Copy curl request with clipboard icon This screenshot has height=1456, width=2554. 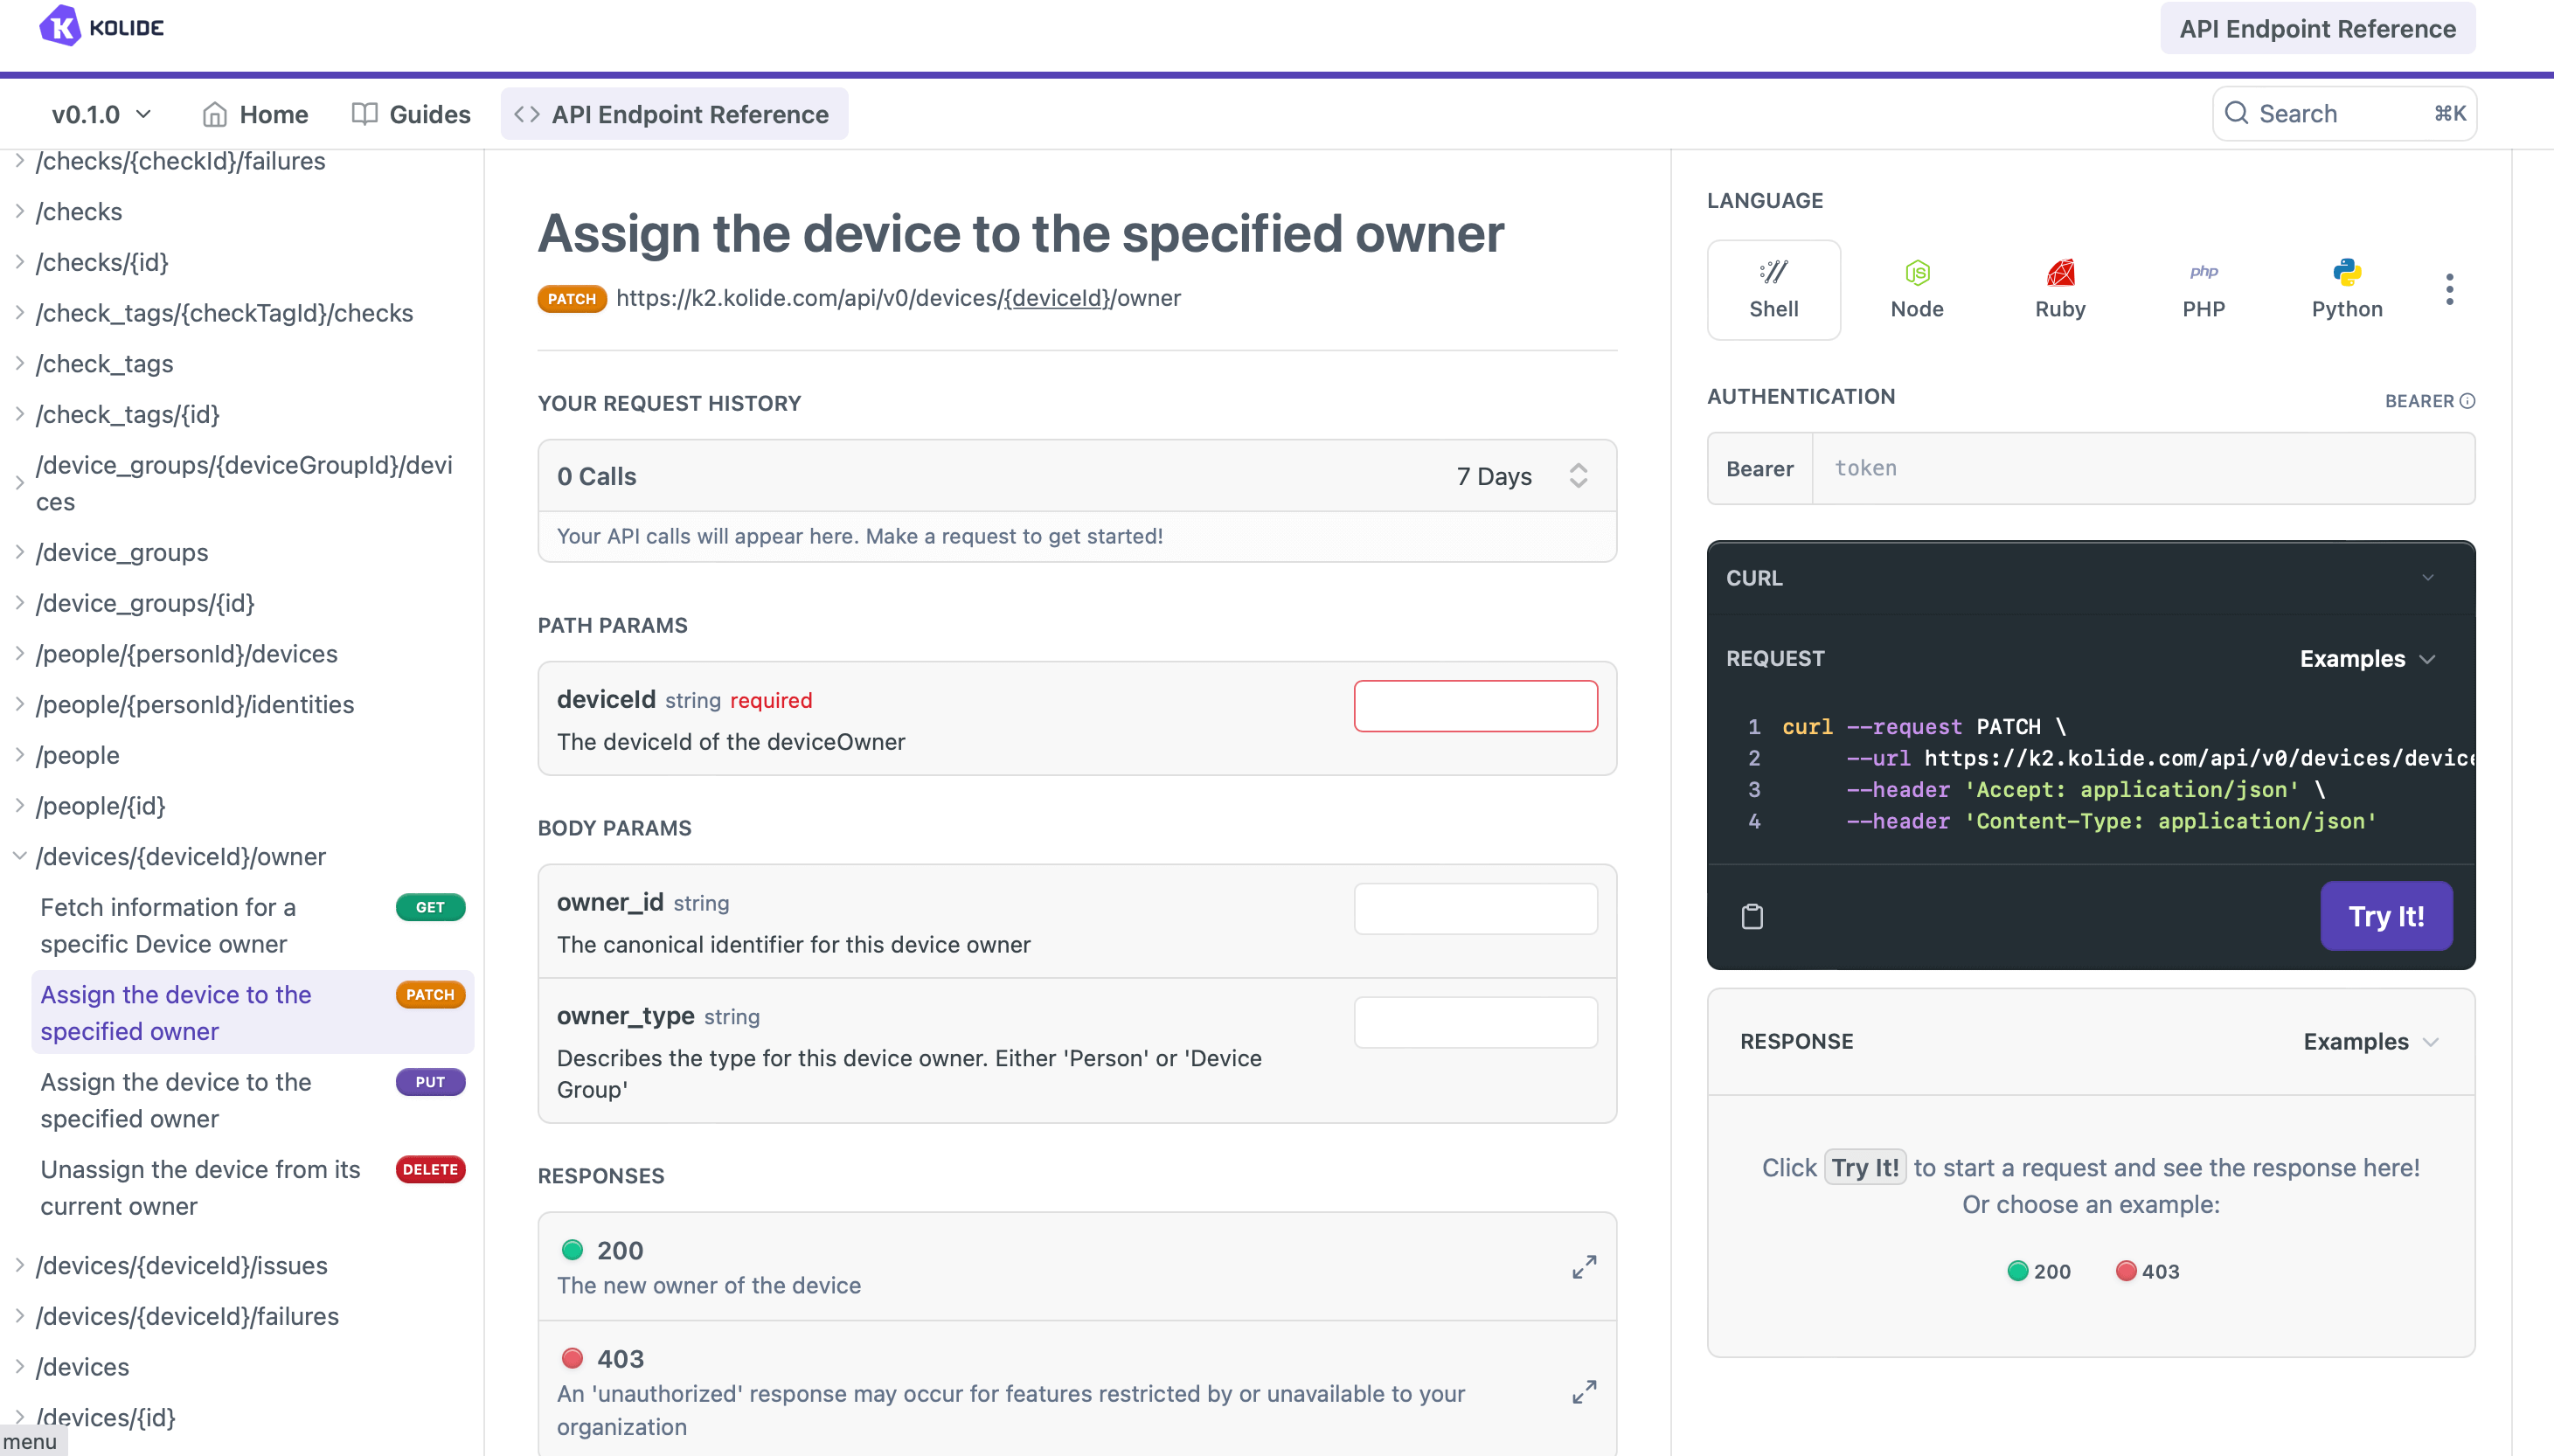[x=1752, y=916]
